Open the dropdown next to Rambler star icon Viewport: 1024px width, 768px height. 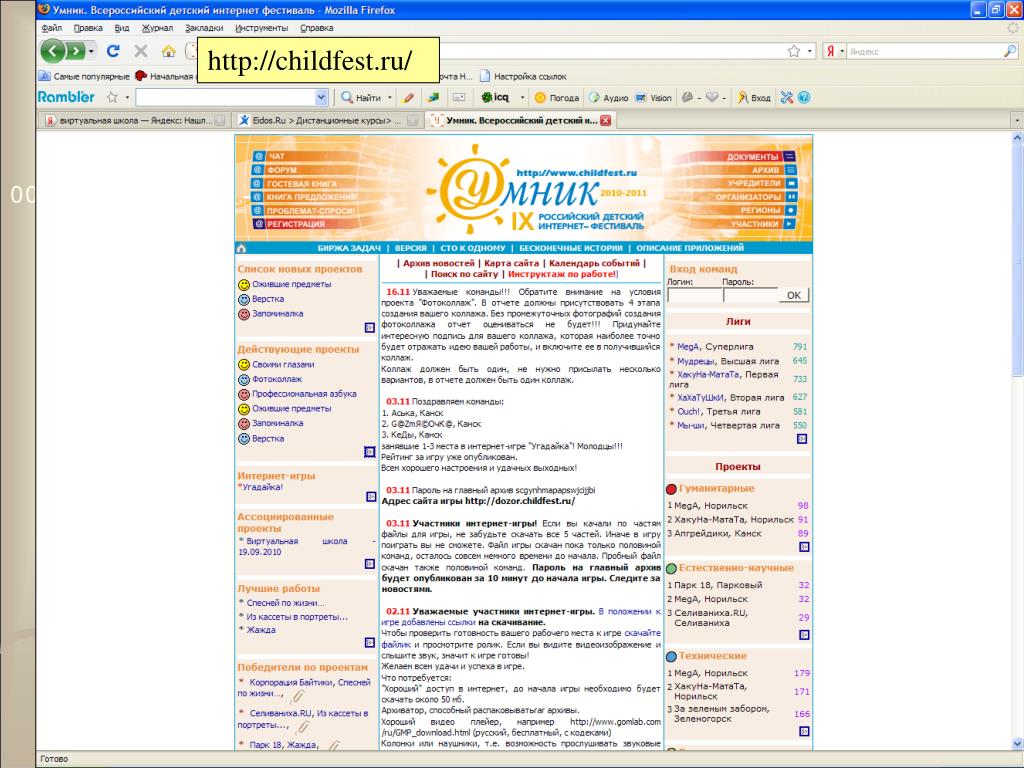coord(127,97)
